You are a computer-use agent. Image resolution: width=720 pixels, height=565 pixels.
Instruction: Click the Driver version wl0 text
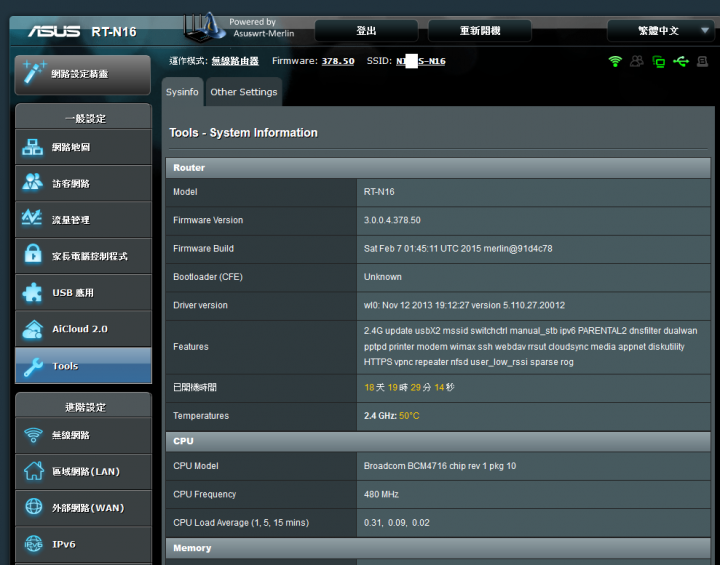tap(464, 305)
